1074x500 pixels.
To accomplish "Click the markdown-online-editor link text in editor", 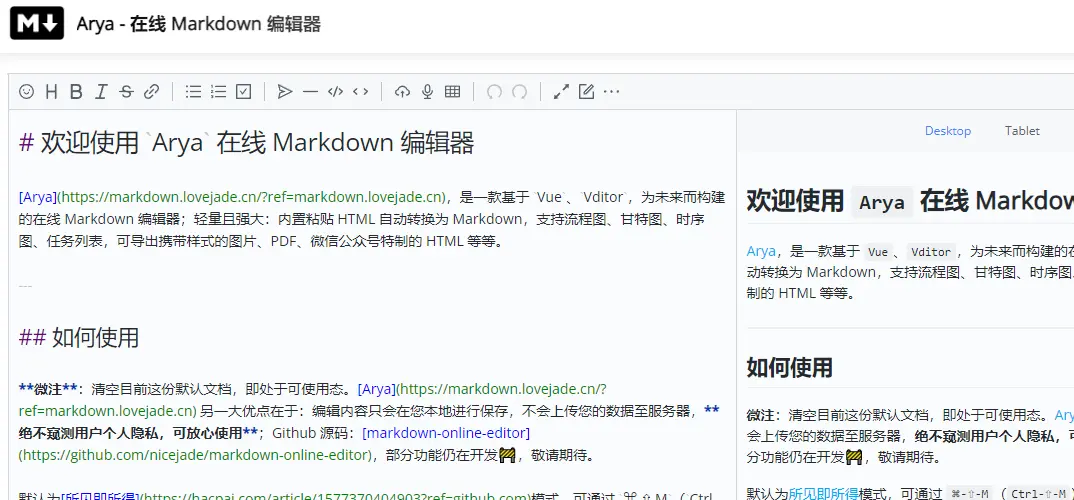I will point(446,433).
